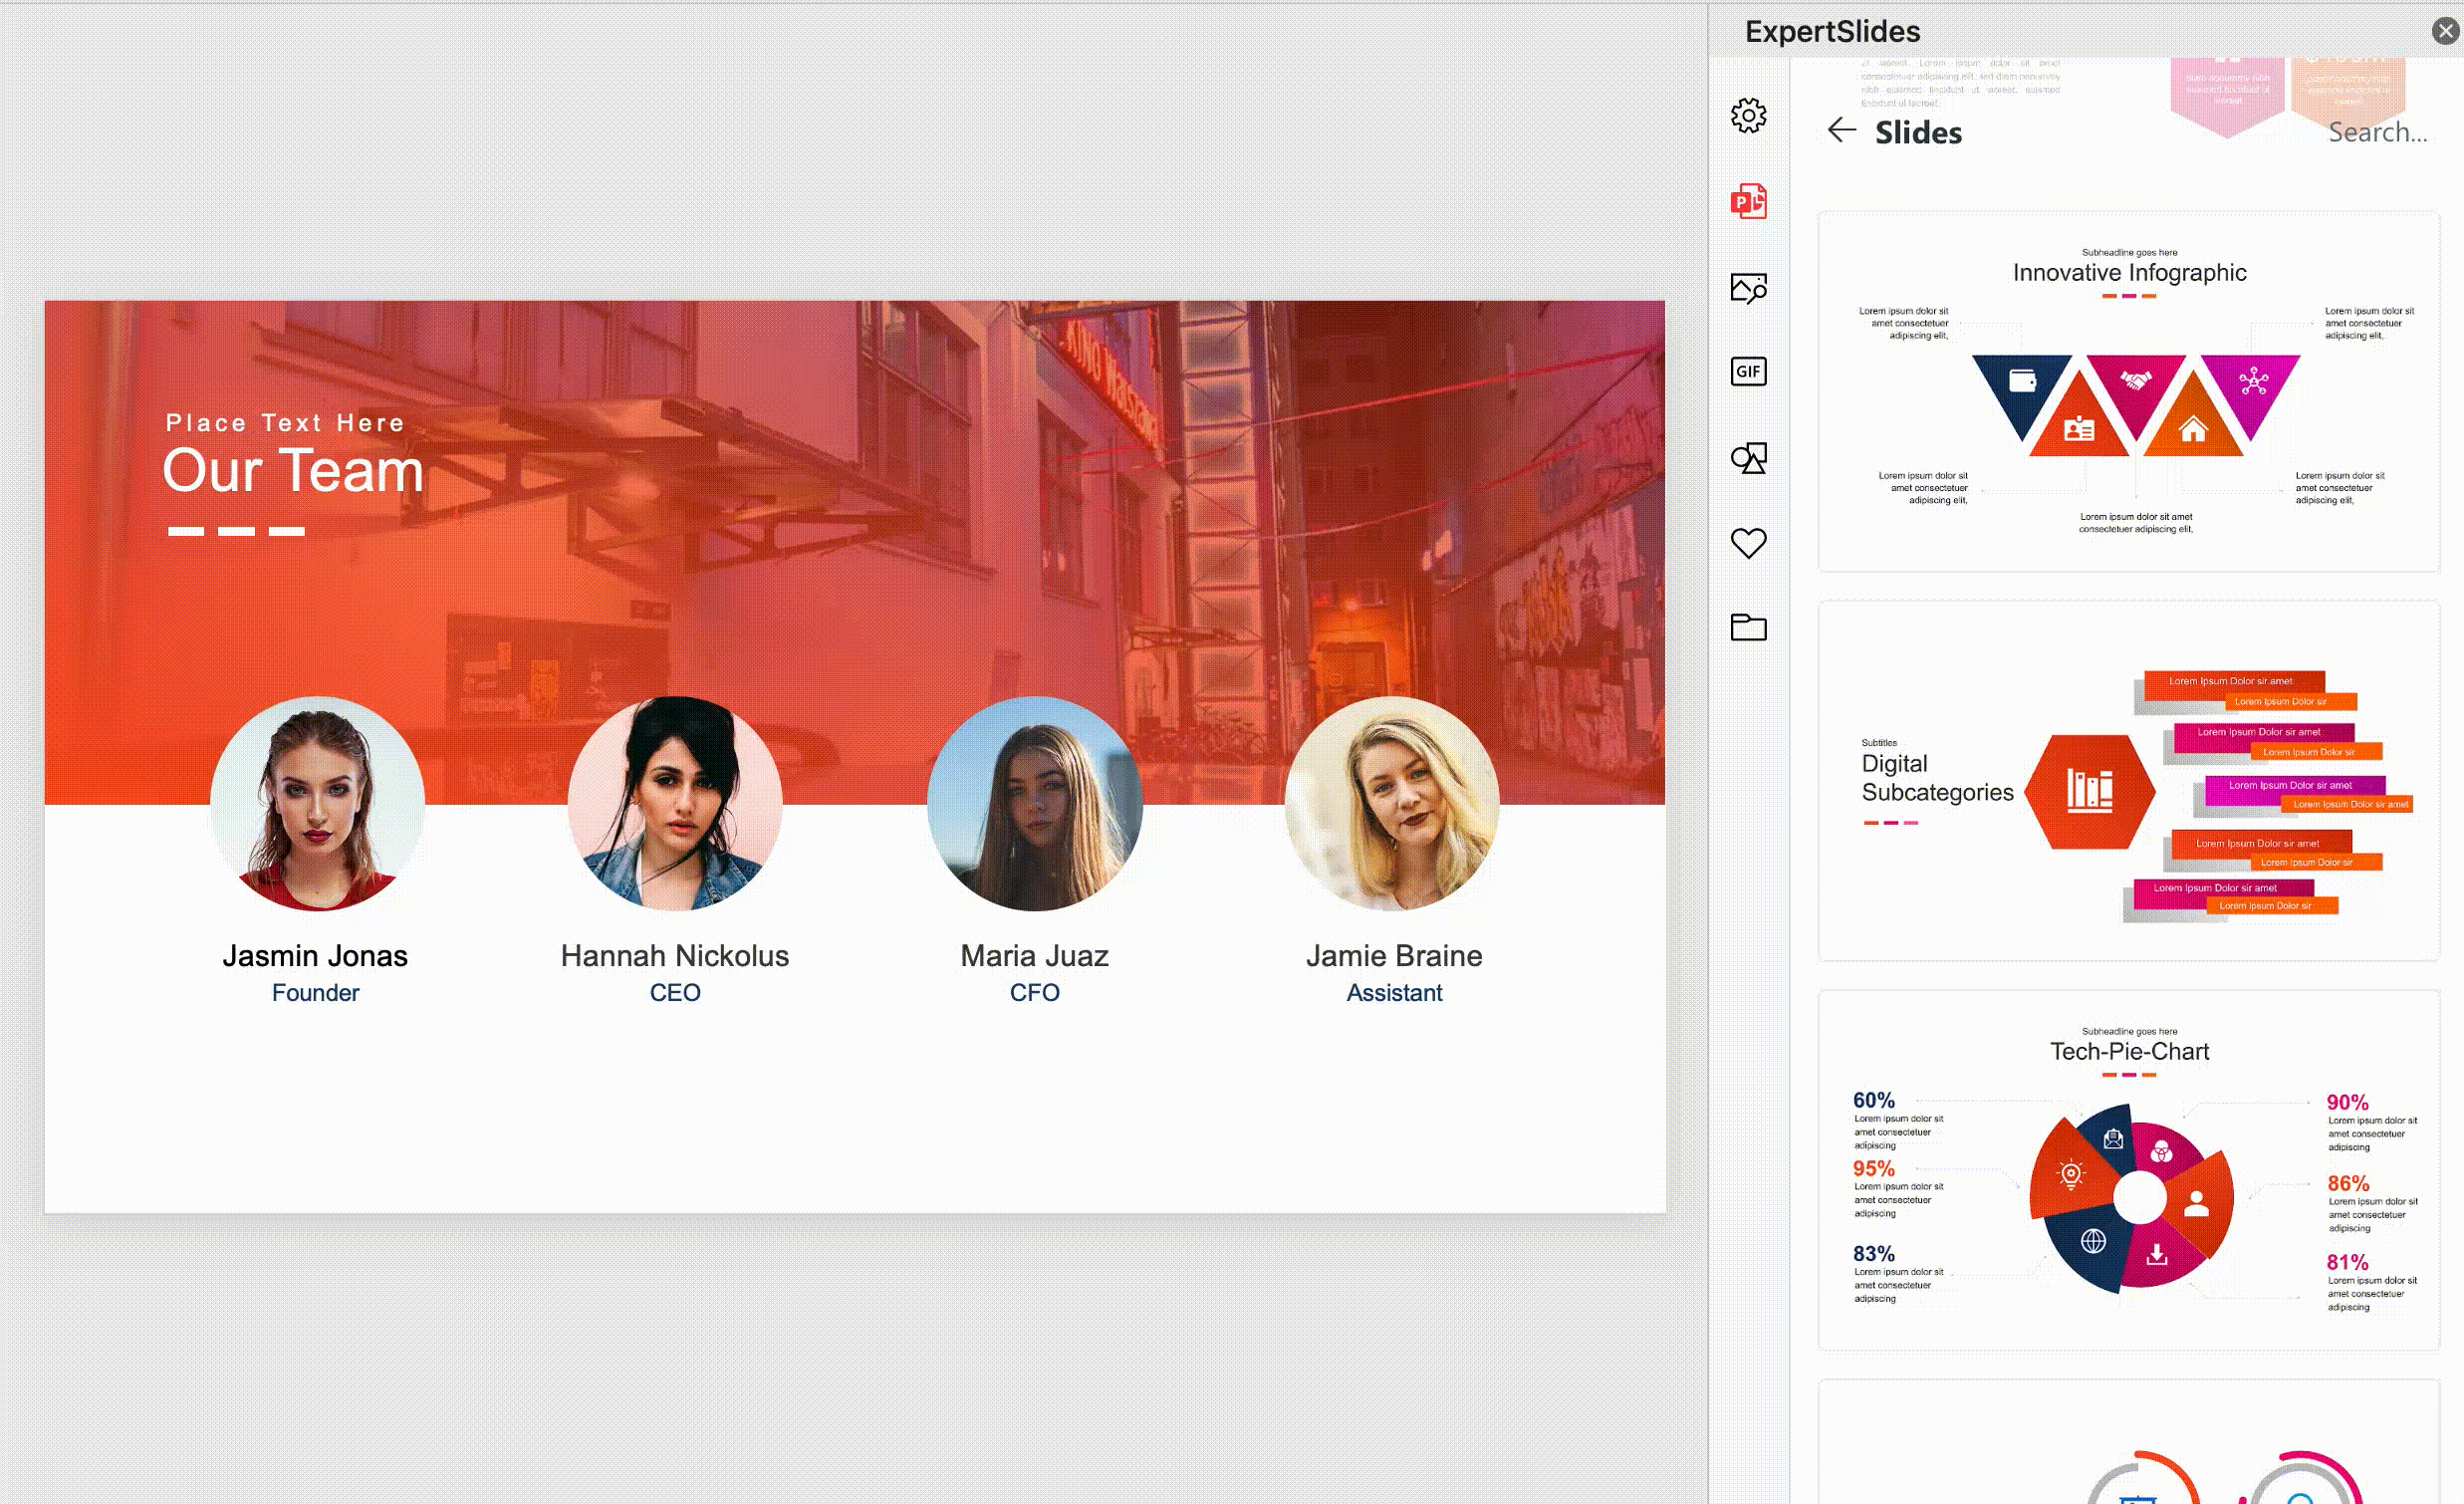Image resolution: width=2464 pixels, height=1504 pixels.
Task: Click the ExpertSlides pane title
Action: pos(1832,31)
